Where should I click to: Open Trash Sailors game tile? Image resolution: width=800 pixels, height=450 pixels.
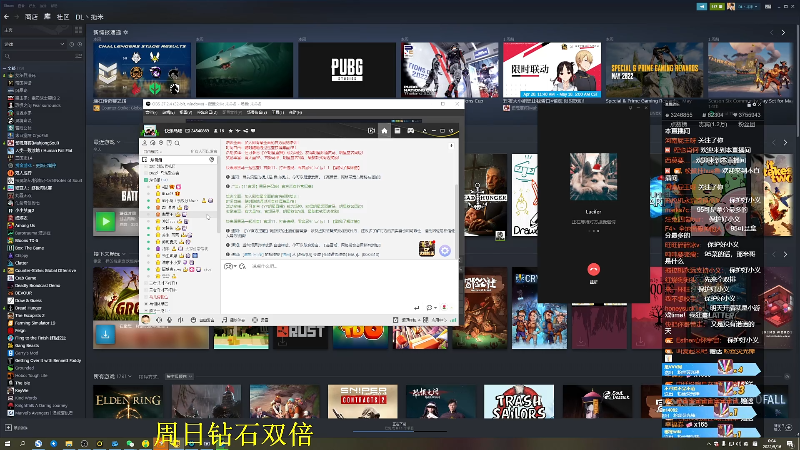519,402
